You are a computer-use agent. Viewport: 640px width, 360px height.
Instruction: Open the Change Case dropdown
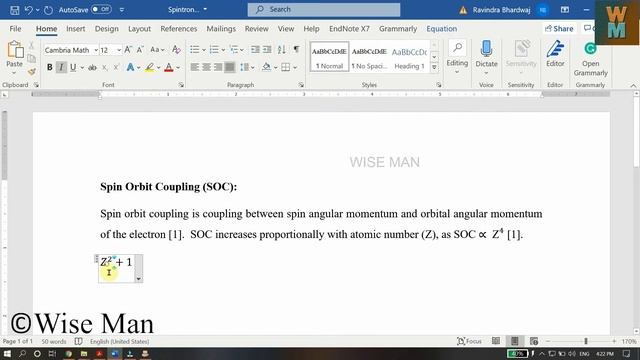click(157, 50)
